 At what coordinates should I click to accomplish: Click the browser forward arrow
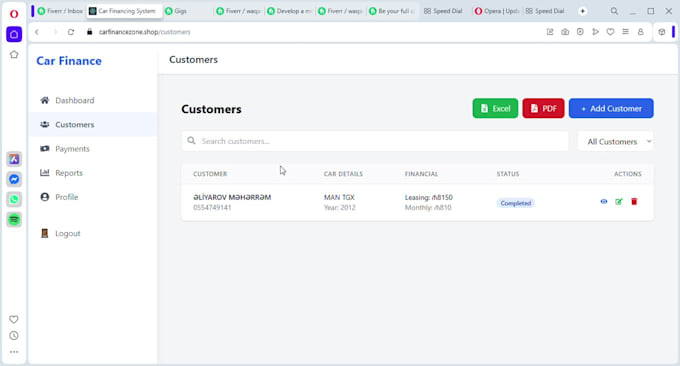pyautogui.click(x=55, y=32)
